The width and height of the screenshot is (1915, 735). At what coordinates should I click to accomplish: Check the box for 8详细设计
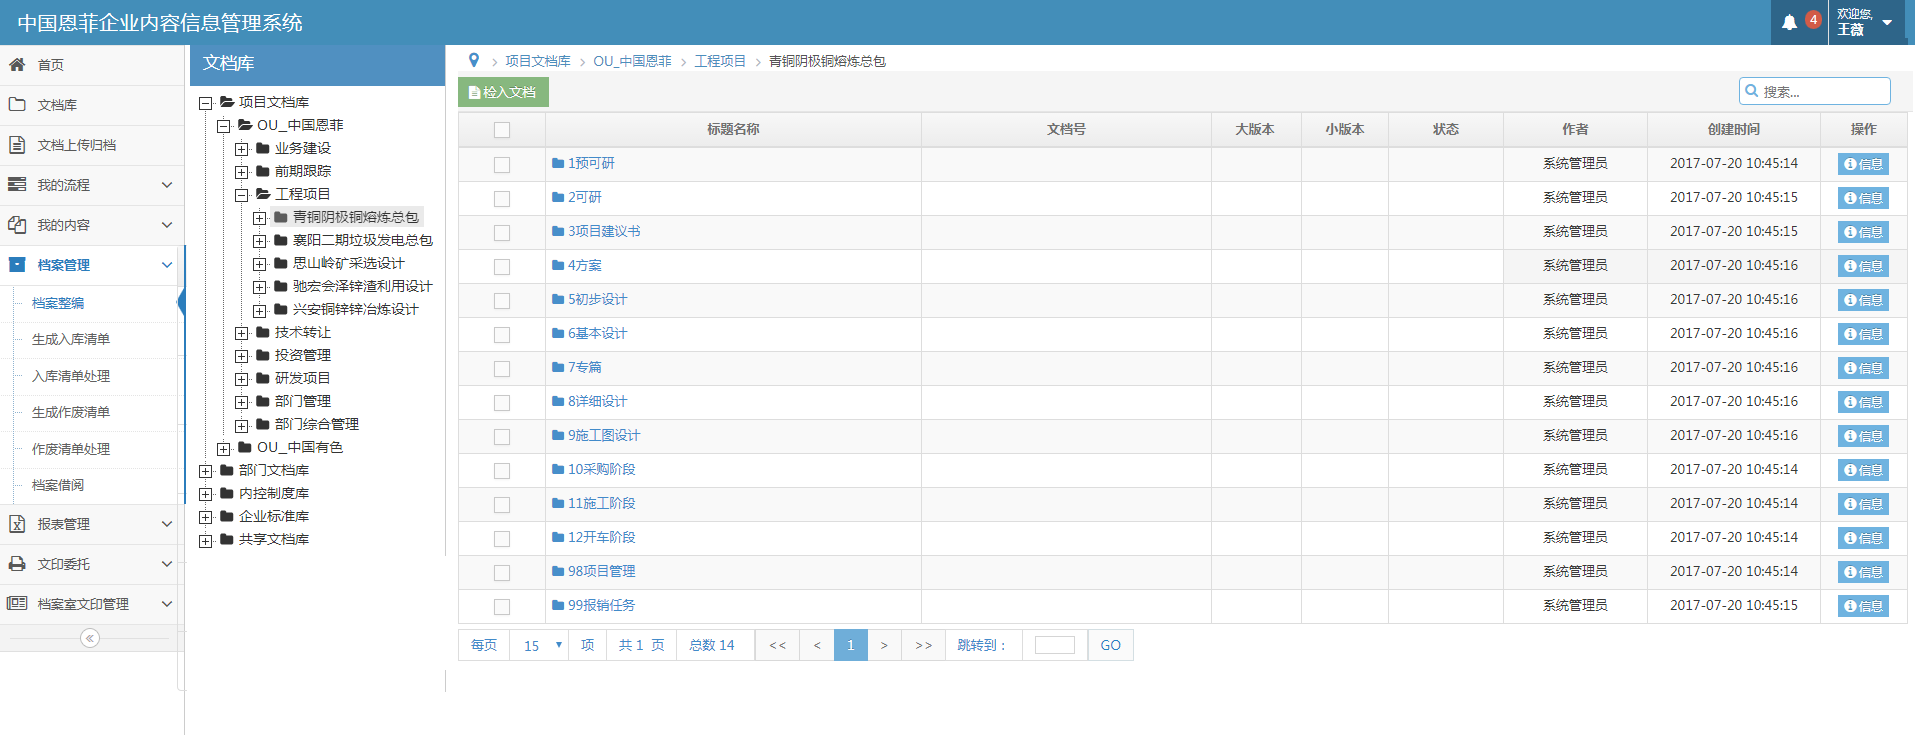click(x=502, y=403)
